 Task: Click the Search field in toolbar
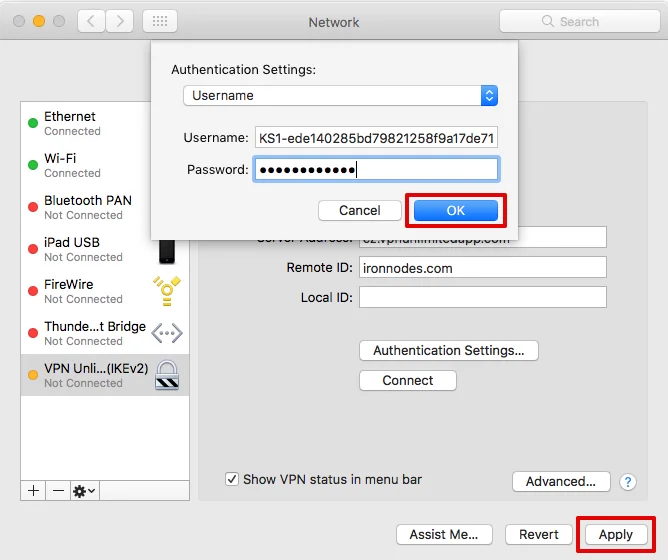pos(577,21)
